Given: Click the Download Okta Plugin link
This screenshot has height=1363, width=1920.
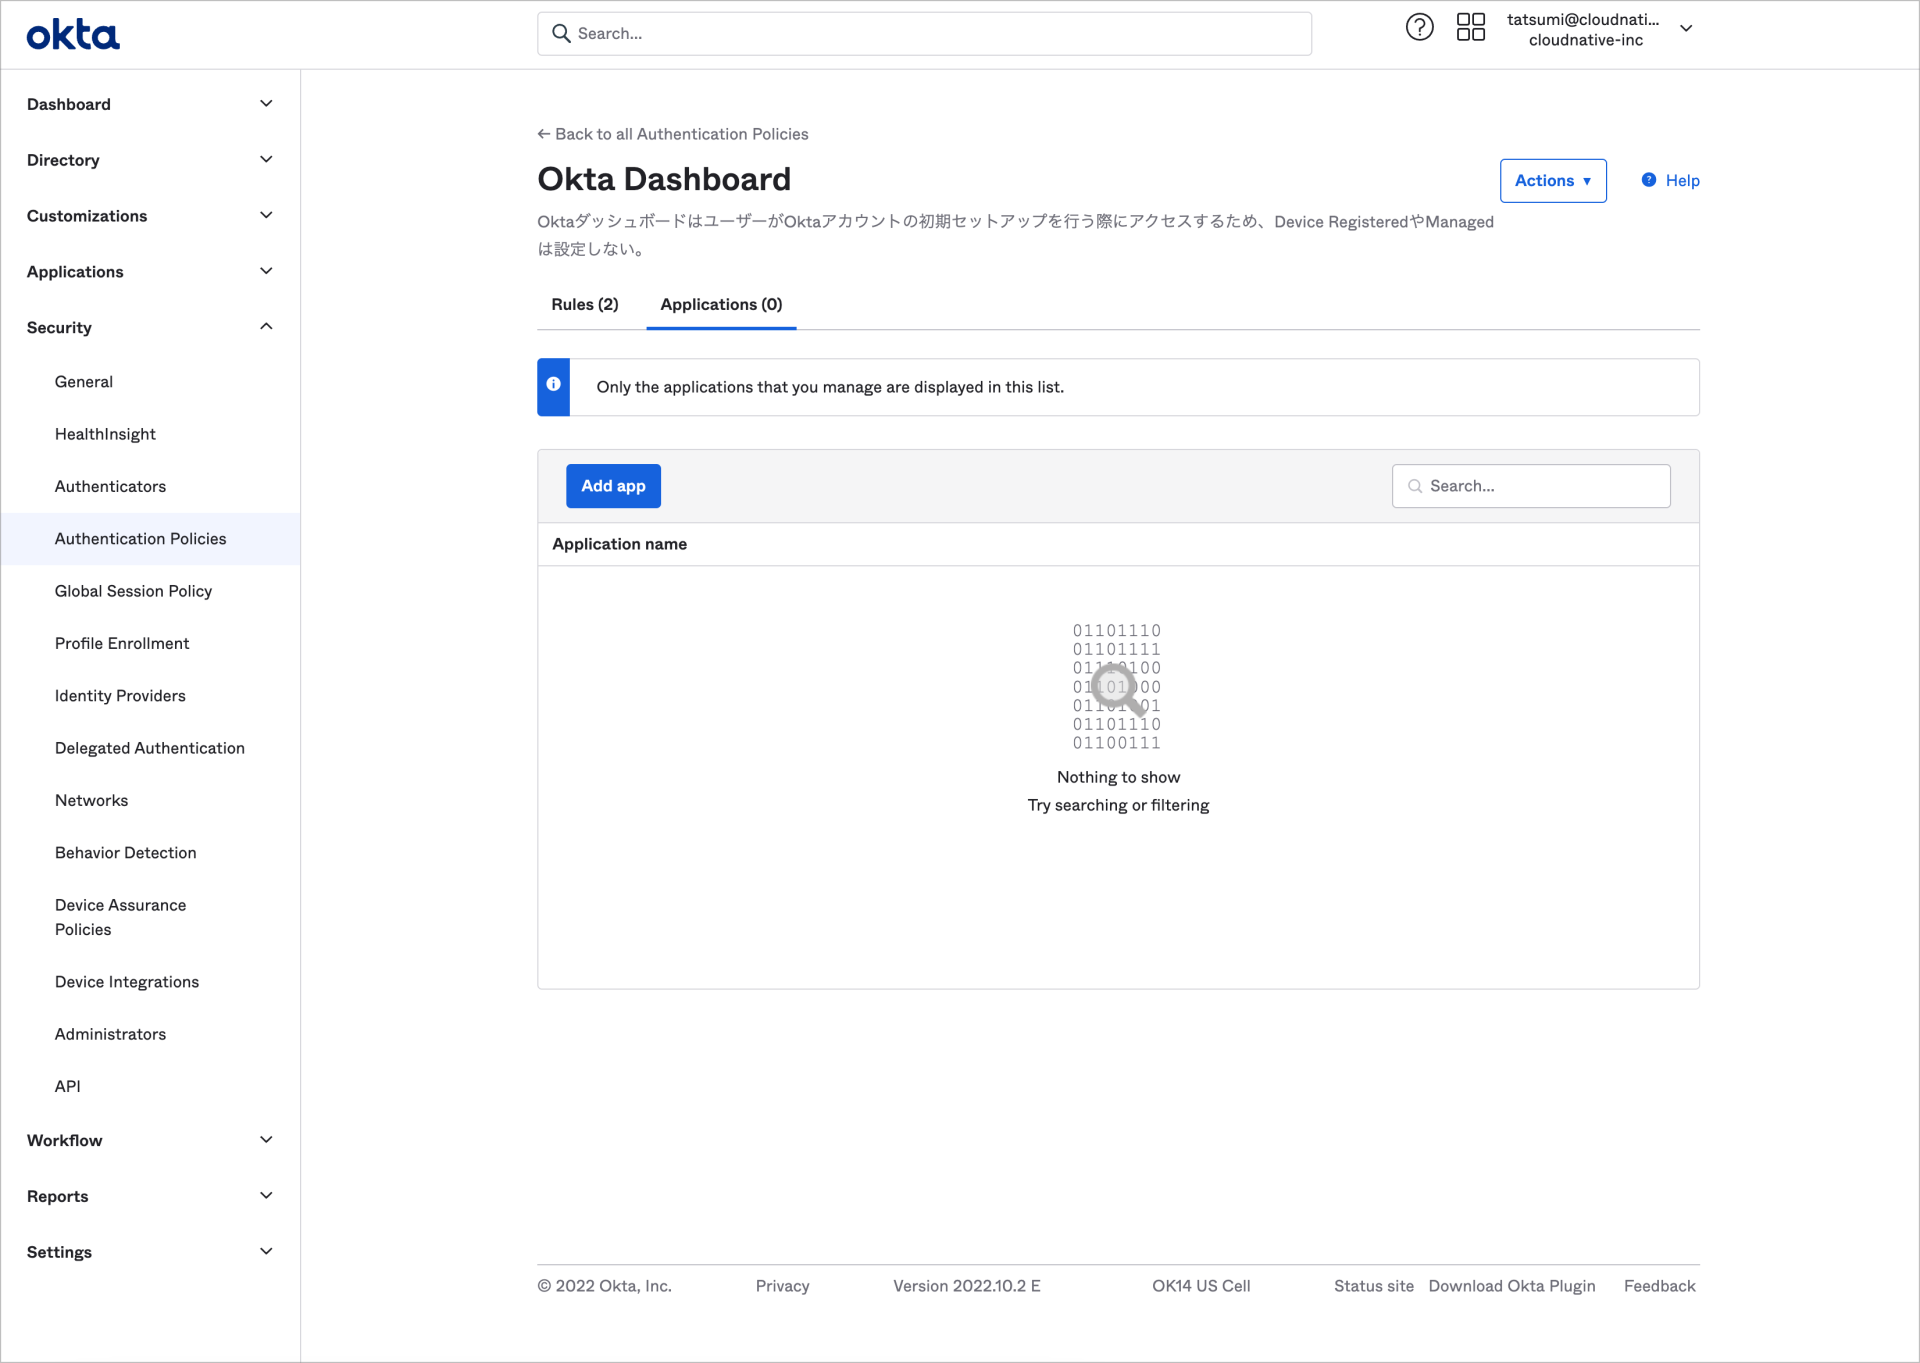Looking at the screenshot, I should click(1511, 1285).
